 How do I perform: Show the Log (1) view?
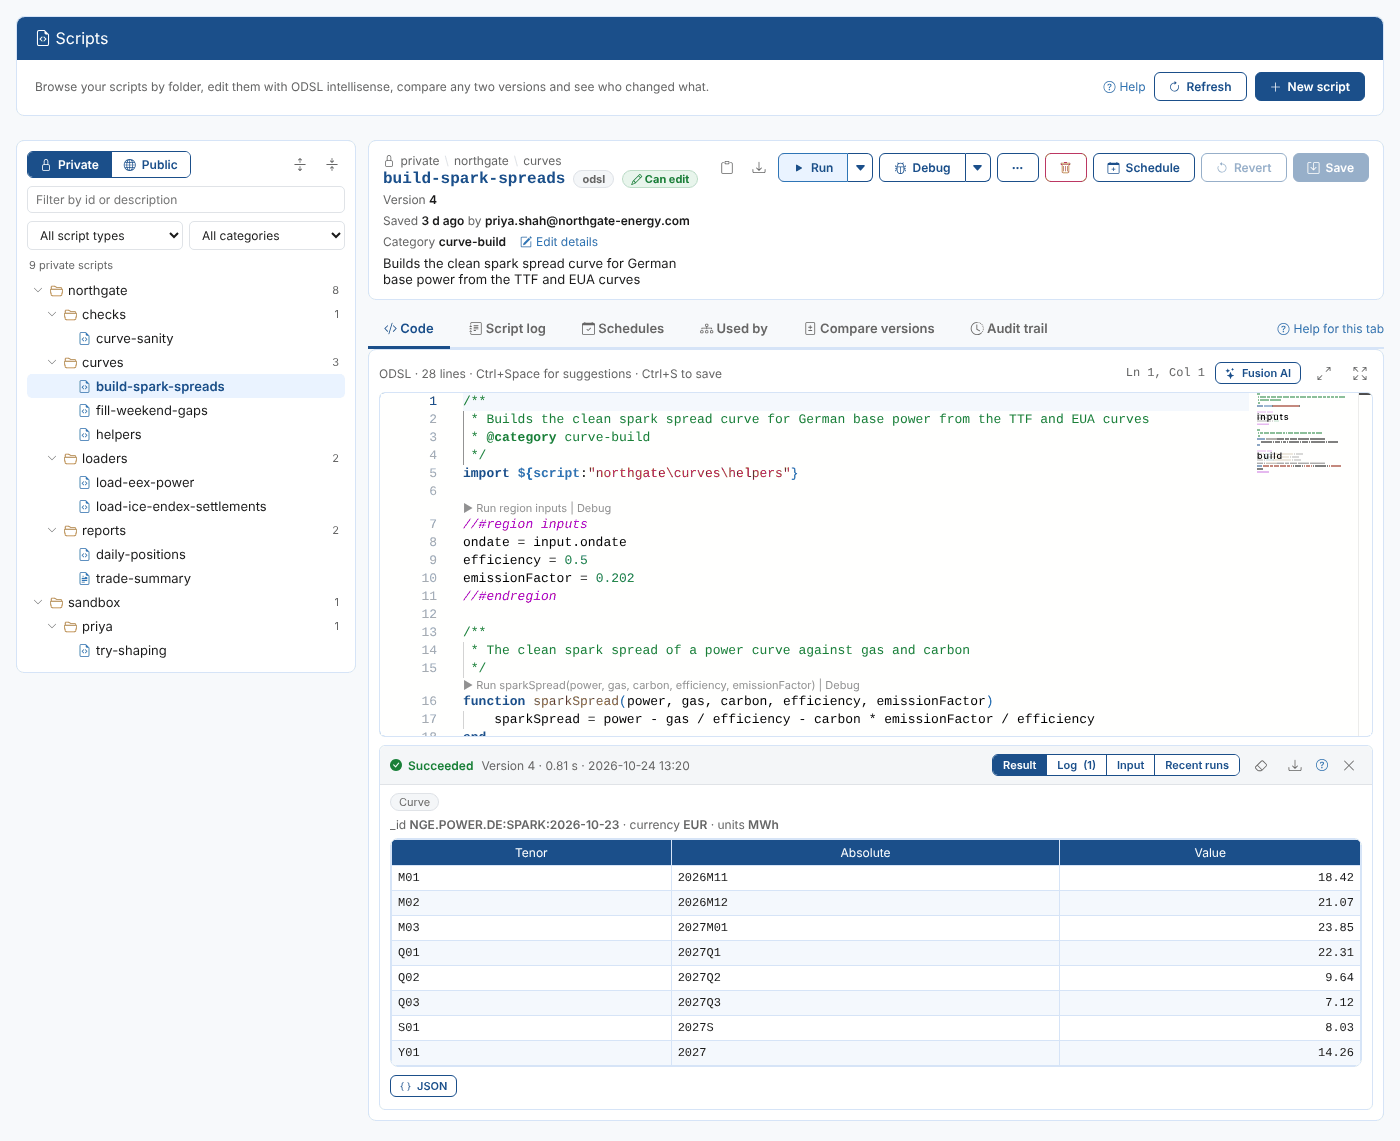point(1076,765)
